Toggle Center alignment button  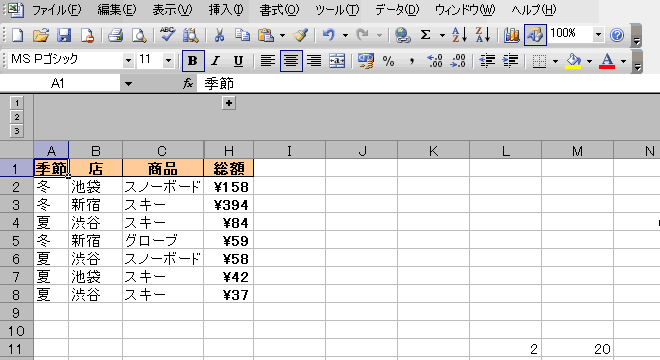click(291, 61)
